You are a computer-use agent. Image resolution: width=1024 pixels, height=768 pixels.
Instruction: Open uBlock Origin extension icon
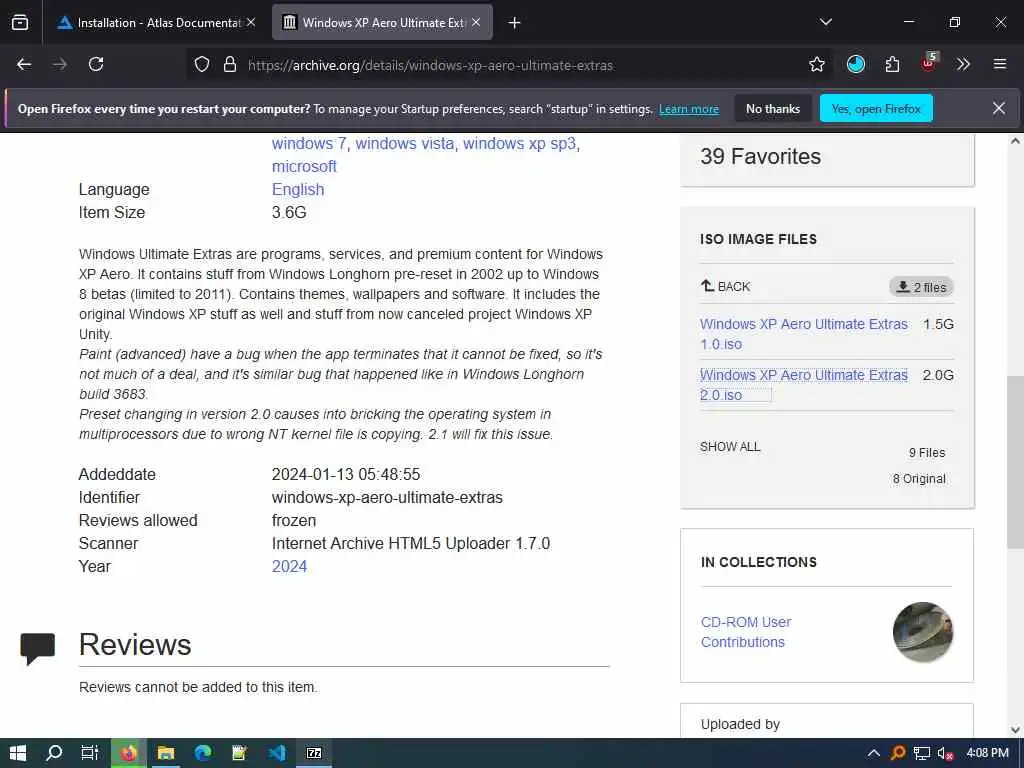pyautogui.click(x=929, y=63)
